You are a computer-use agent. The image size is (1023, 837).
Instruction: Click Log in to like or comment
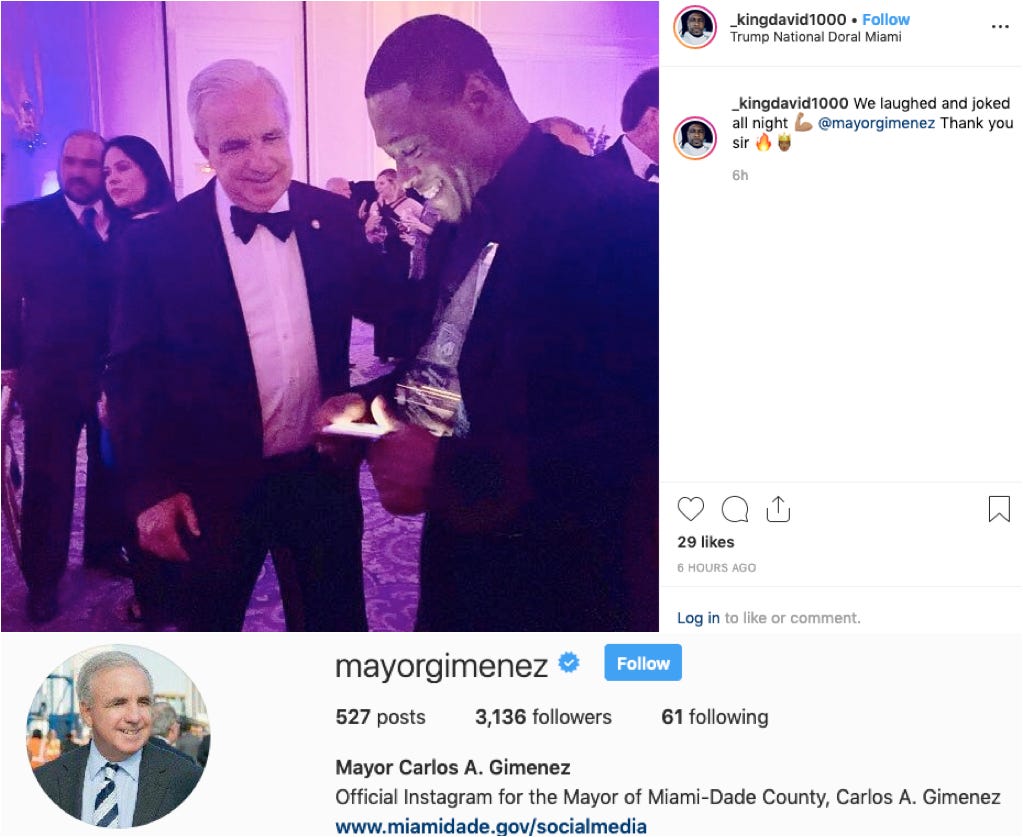(698, 618)
